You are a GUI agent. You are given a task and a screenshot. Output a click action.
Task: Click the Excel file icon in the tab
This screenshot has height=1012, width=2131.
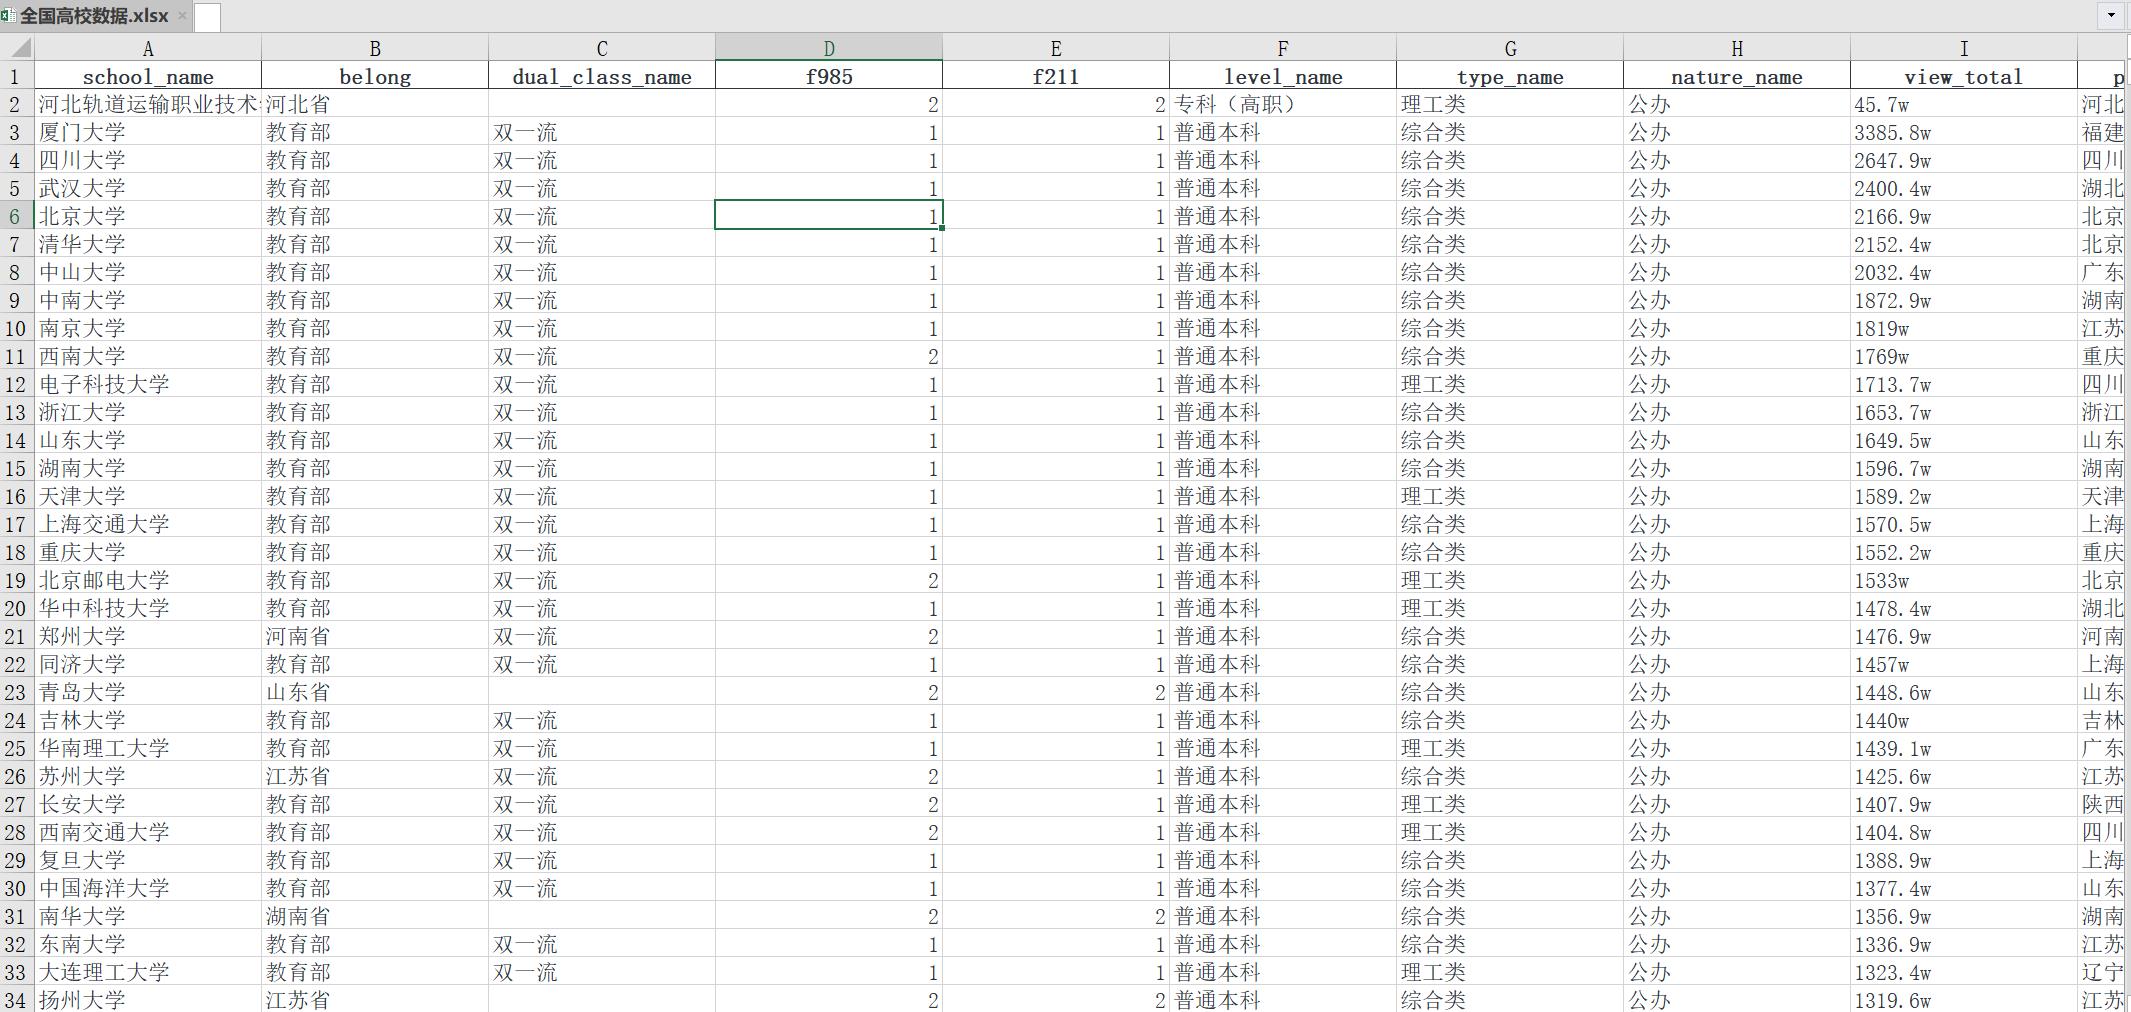click(8, 16)
